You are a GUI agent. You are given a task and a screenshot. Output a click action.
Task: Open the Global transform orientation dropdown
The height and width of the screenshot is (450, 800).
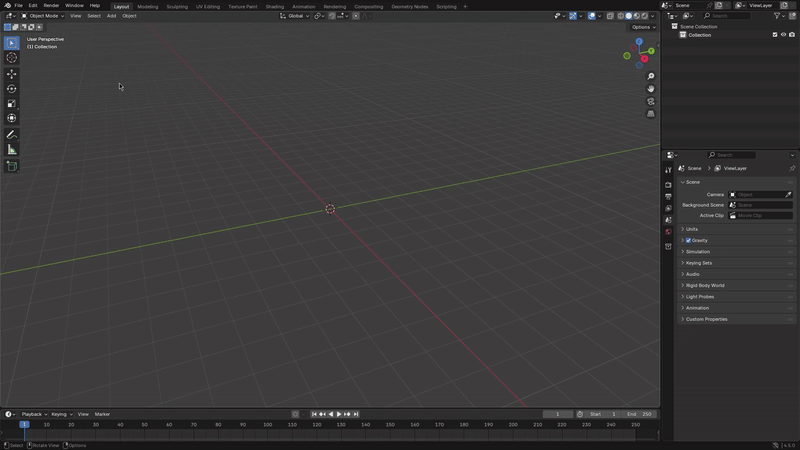coord(294,16)
